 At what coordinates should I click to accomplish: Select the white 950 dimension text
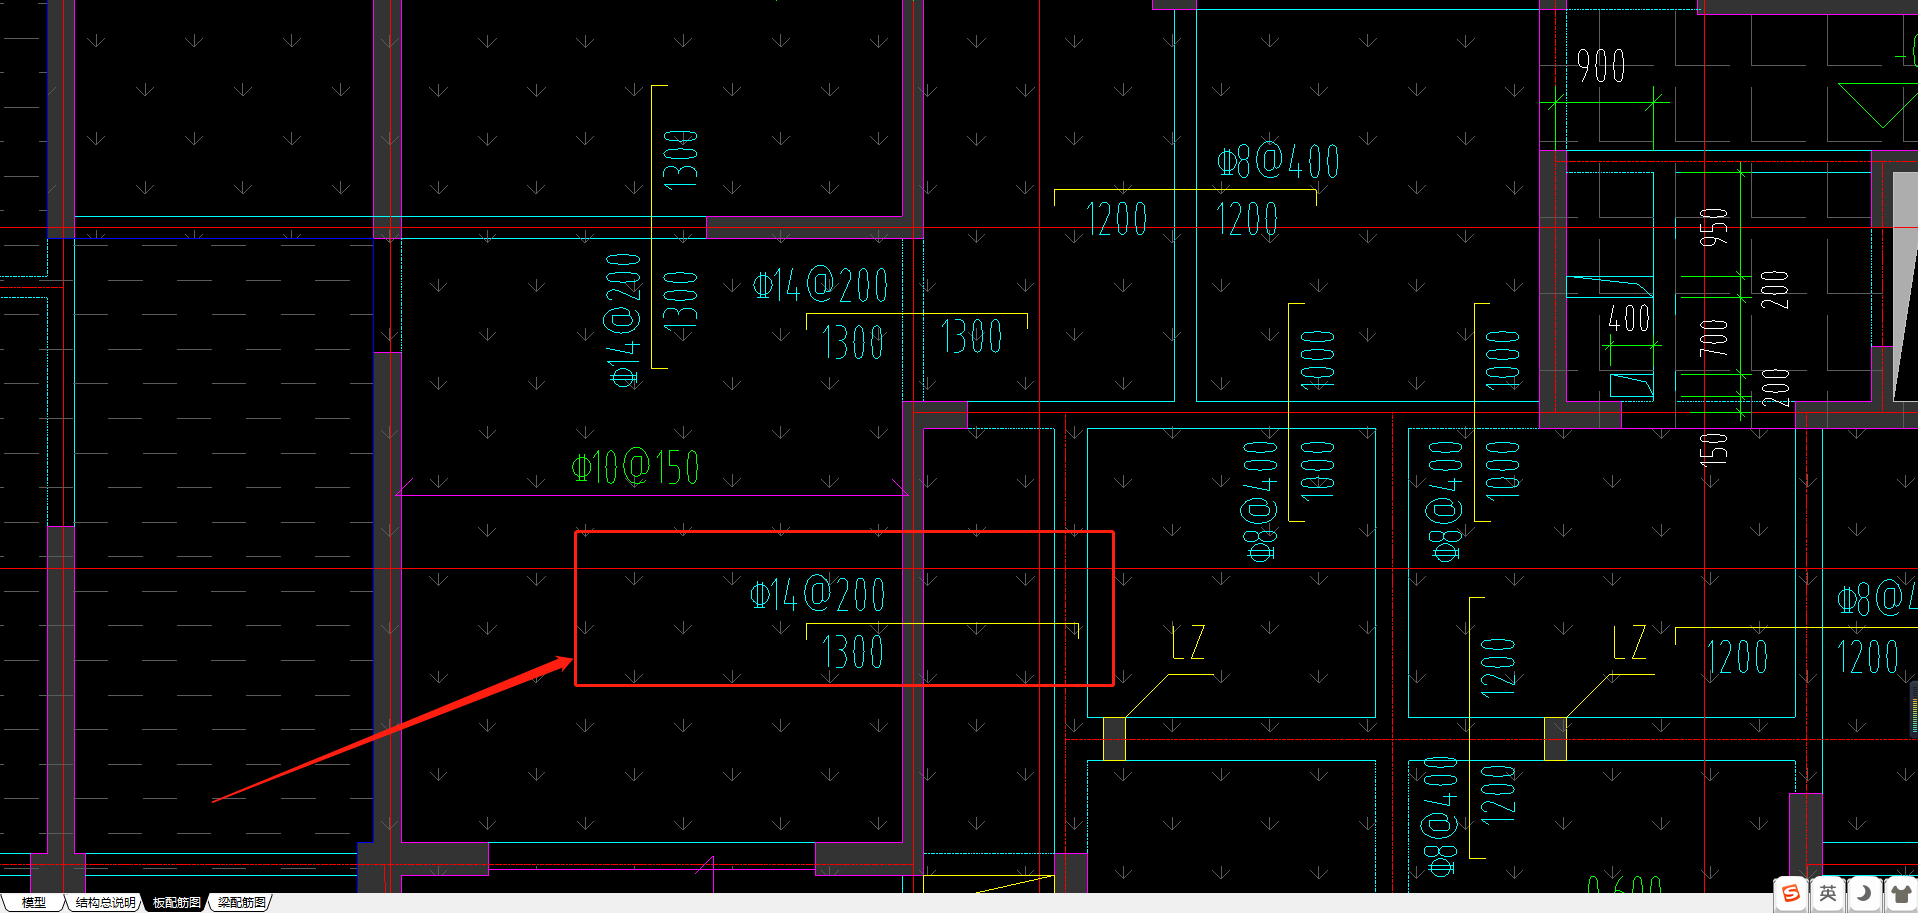coord(1714,227)
